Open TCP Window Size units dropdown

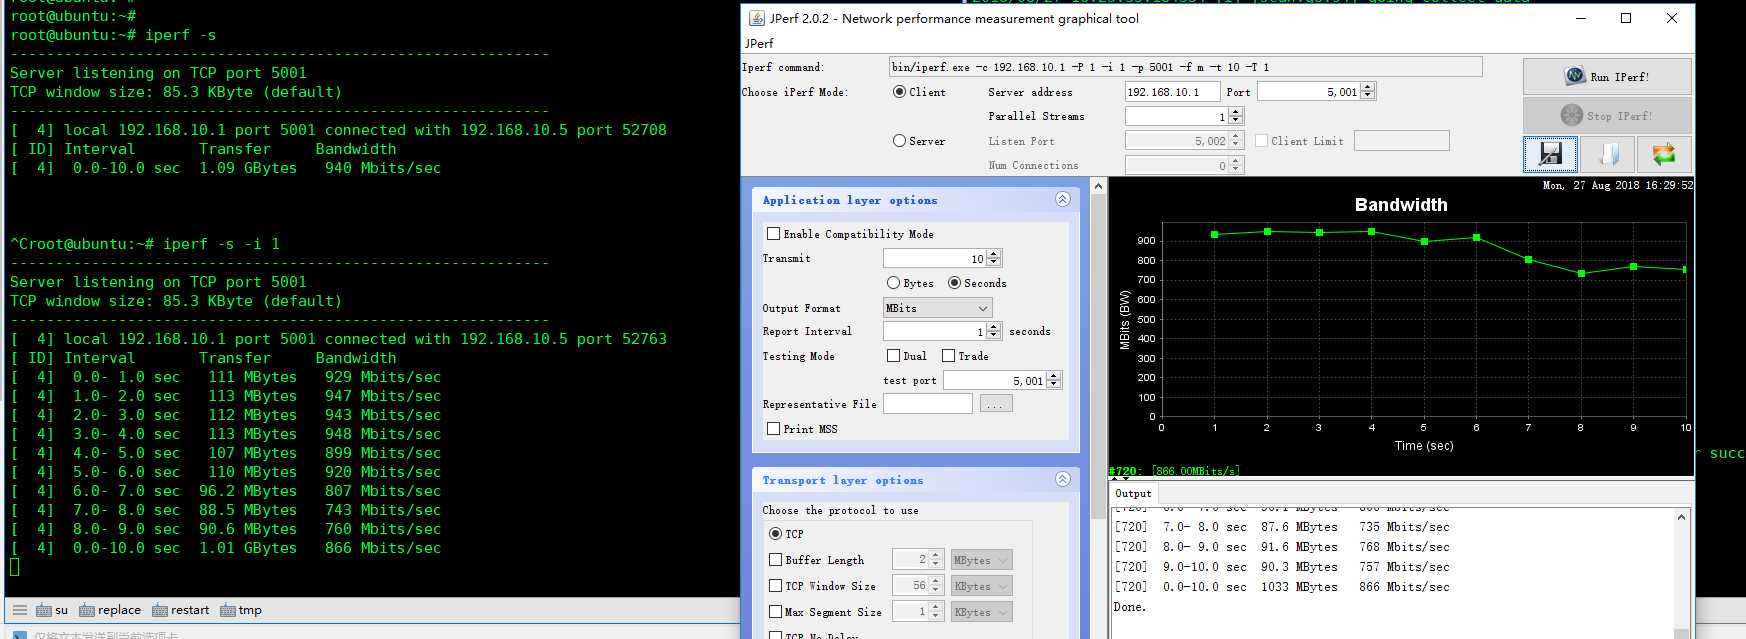click(x=981, y=586)
